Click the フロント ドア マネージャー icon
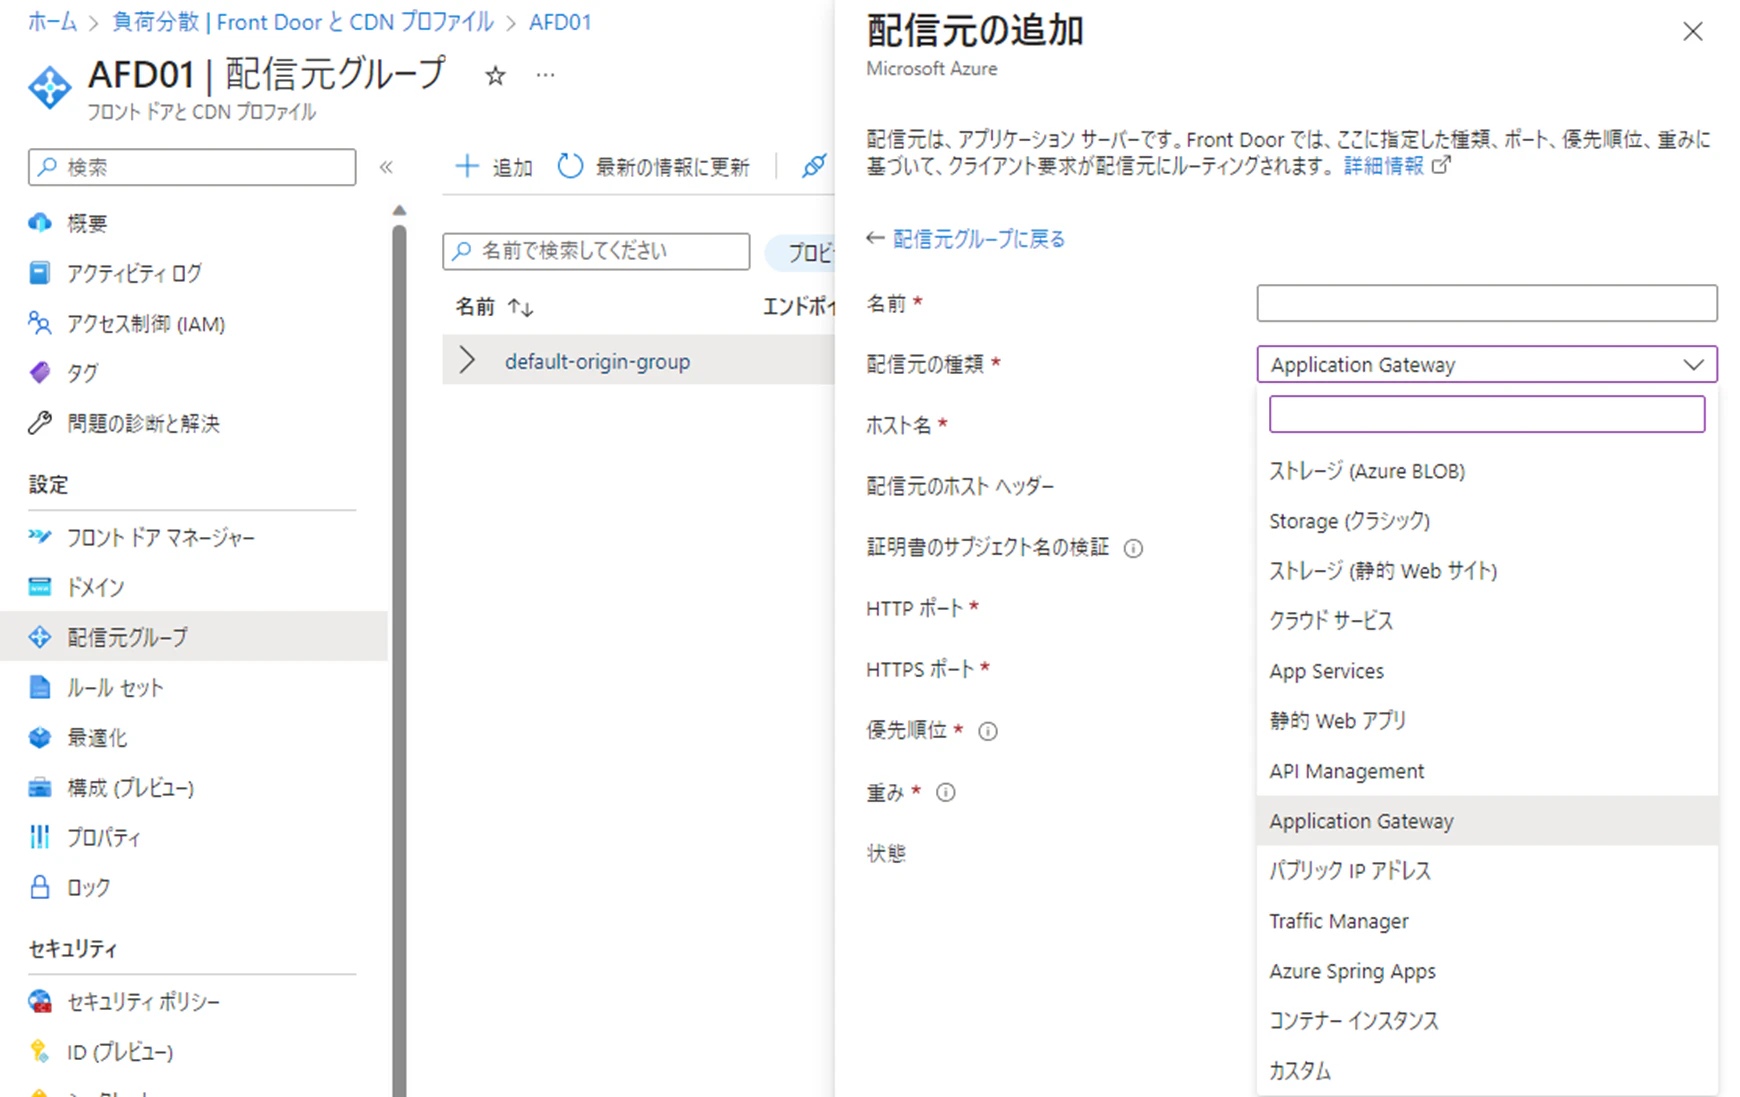This screenshot has height=1097, width=1740. coord(40,537)
